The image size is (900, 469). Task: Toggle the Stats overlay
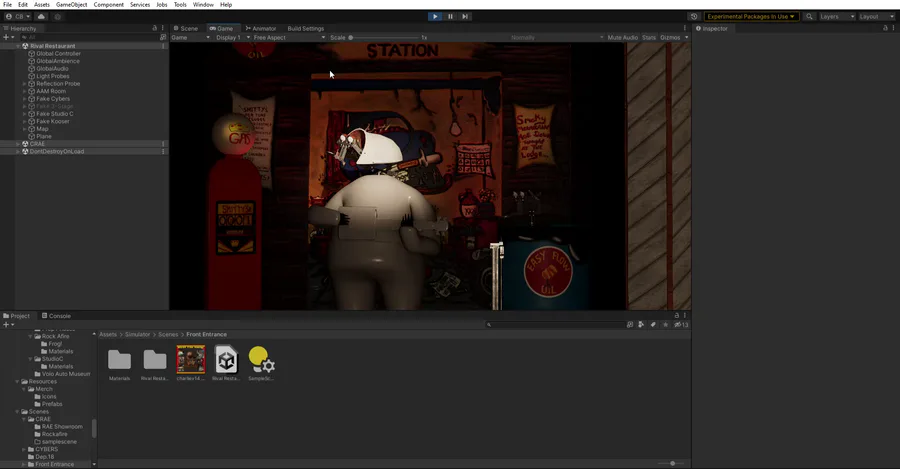tap(649, 37)
